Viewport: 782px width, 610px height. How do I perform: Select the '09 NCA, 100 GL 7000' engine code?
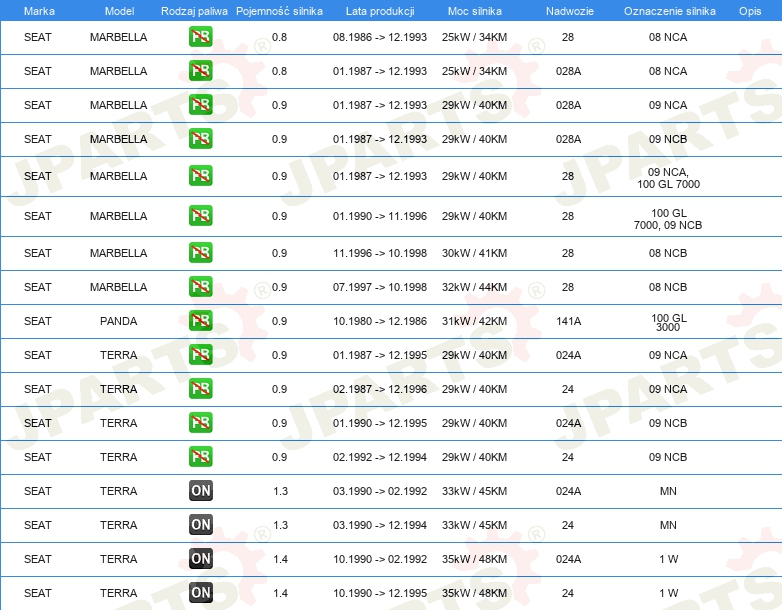[668, 178]
